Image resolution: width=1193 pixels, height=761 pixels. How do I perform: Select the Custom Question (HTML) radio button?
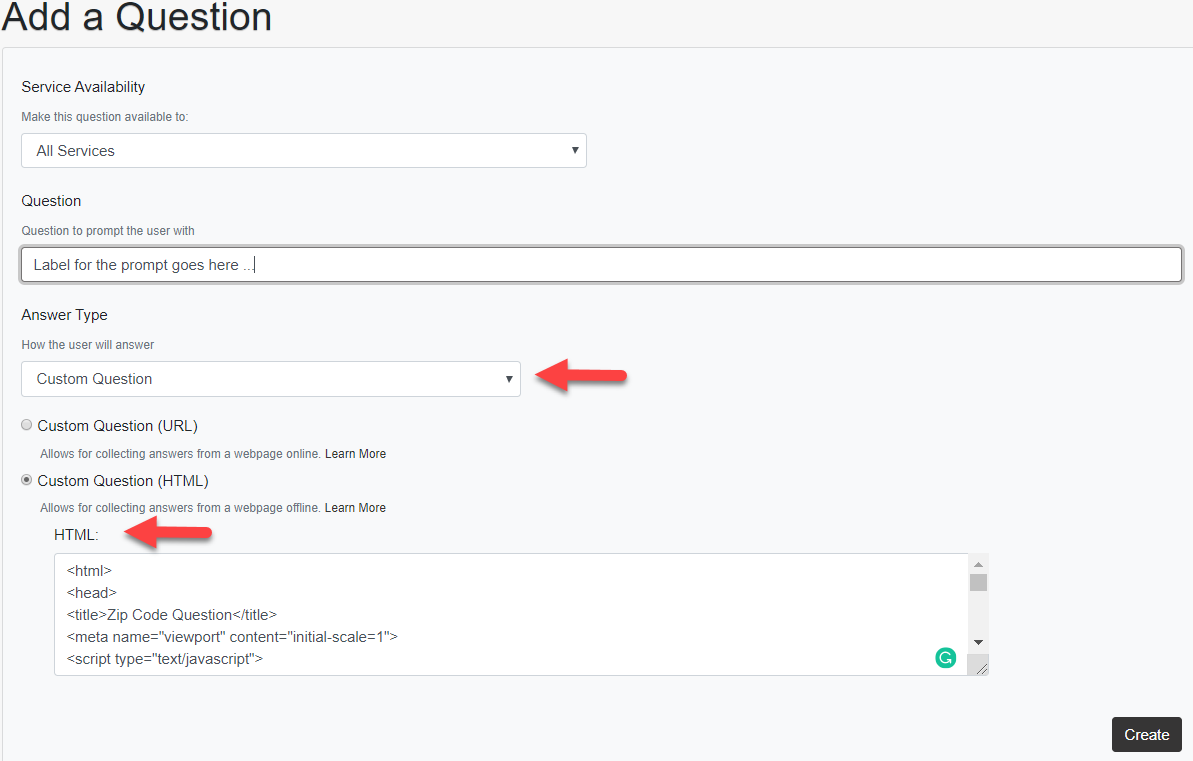[x=27, y=480]
